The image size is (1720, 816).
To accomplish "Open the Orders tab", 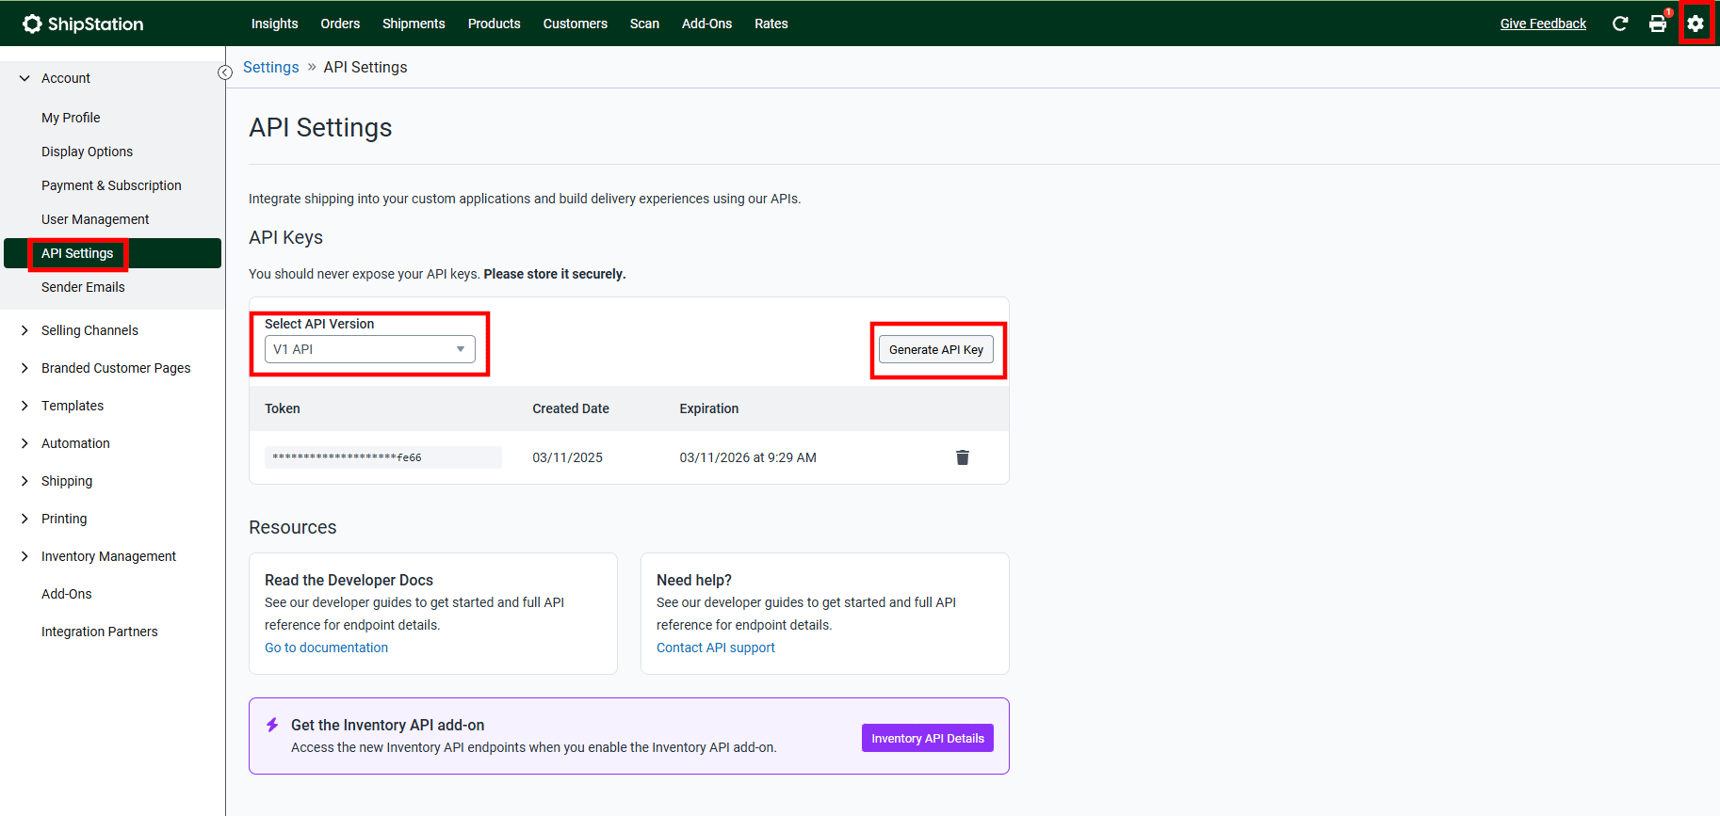I will [x=340, y=23].
